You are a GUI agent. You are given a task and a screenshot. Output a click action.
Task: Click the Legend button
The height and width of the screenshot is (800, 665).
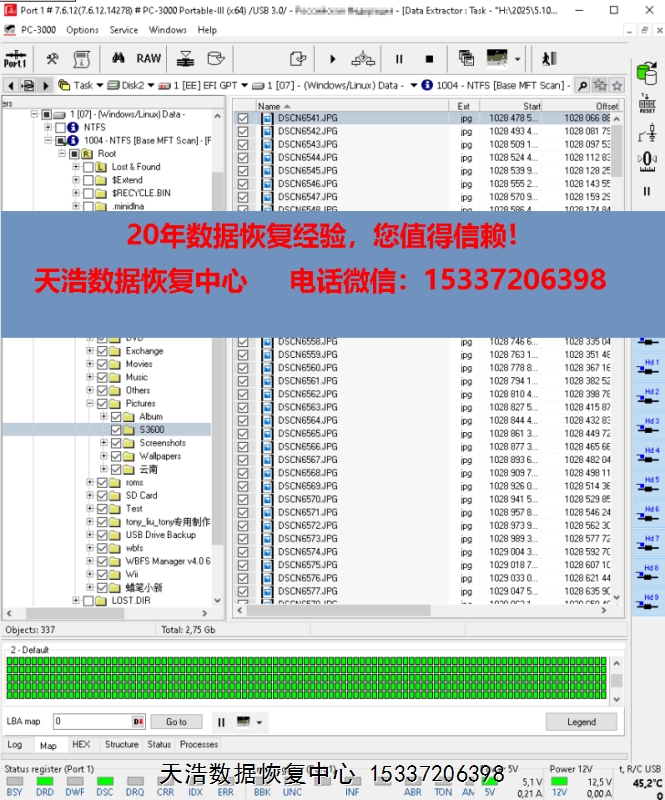tap(581, 721)
